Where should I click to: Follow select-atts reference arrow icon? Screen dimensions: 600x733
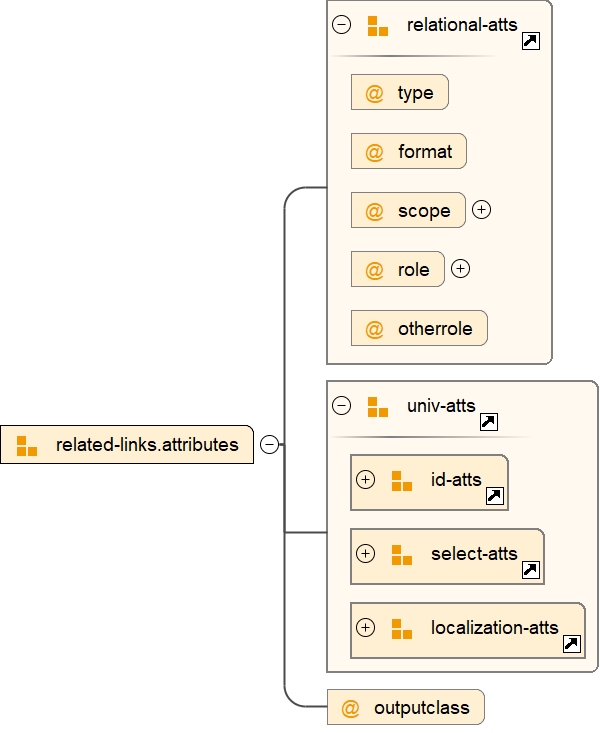click(x=531, y=570)
